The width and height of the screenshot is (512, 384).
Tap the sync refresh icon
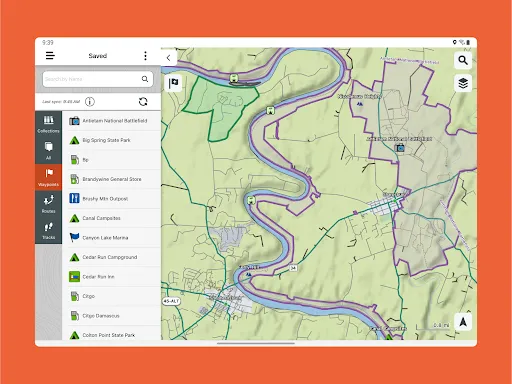coord(143,102)
